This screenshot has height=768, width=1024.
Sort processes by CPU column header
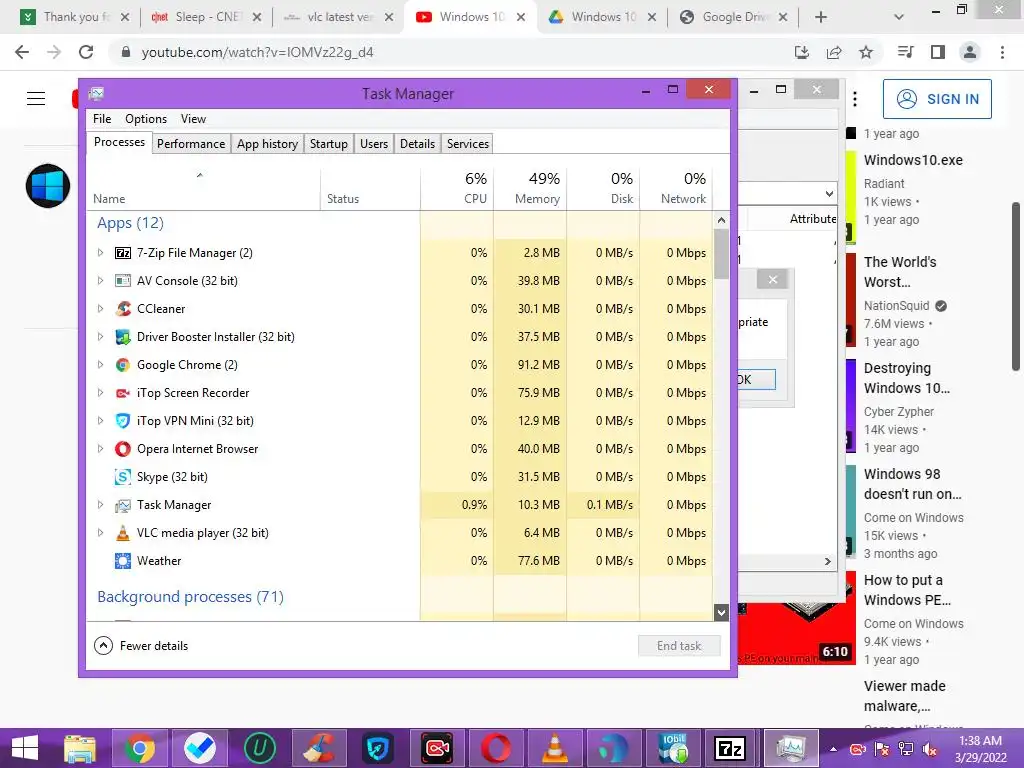[457, 187]
